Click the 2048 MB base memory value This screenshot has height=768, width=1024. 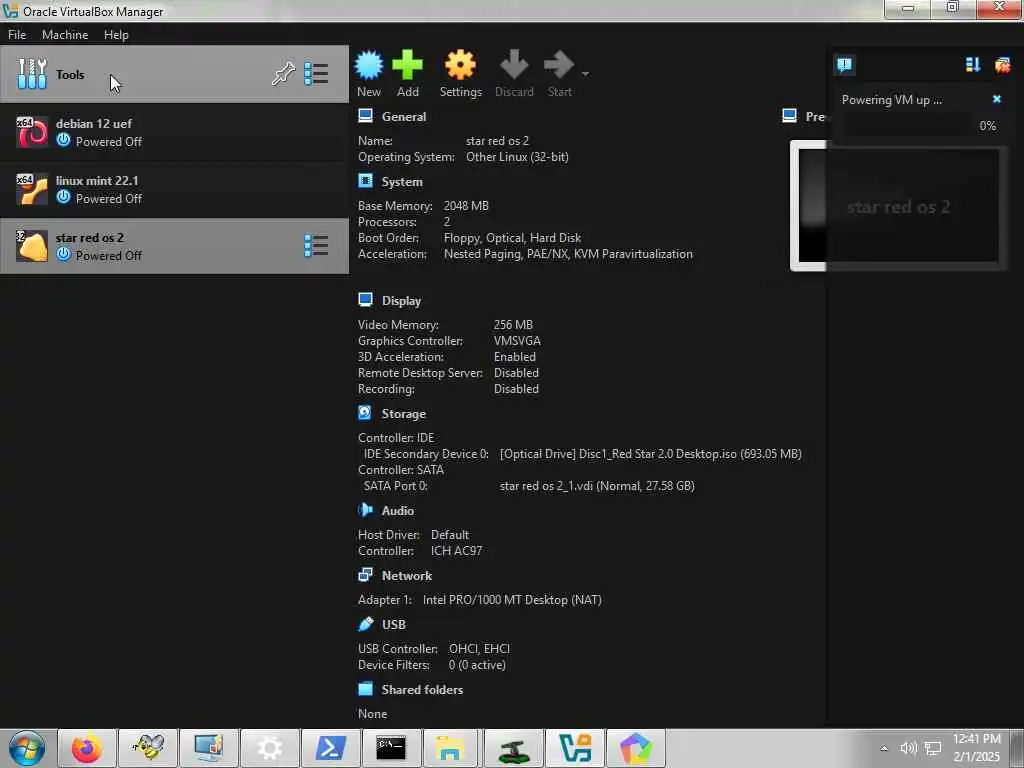pos(466,206)
